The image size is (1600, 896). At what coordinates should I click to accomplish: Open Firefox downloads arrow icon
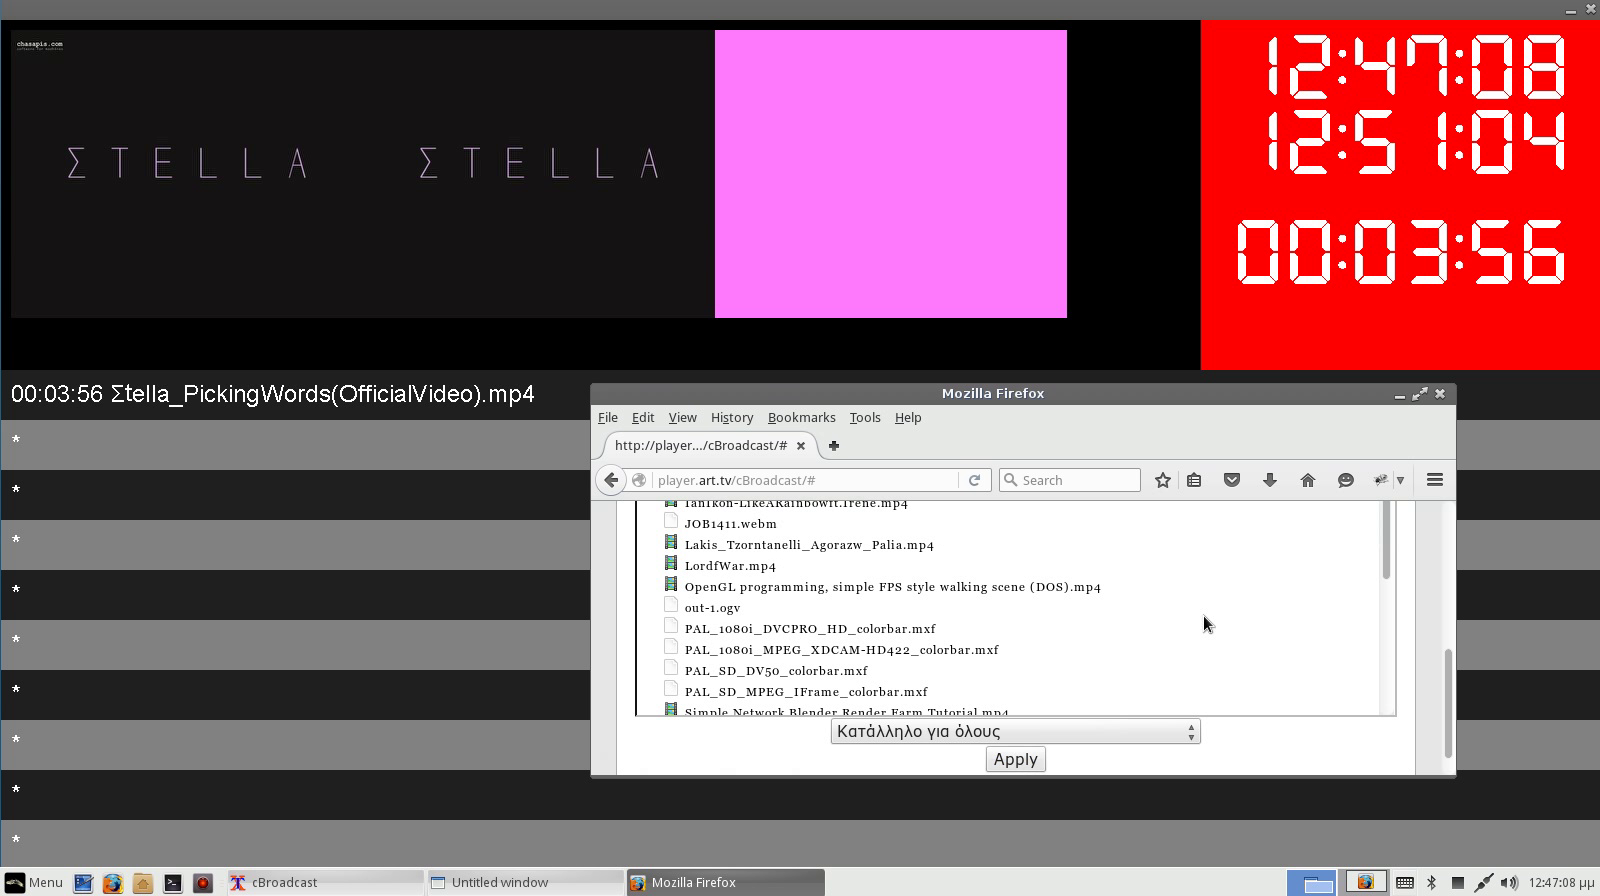click(1270, 480)
